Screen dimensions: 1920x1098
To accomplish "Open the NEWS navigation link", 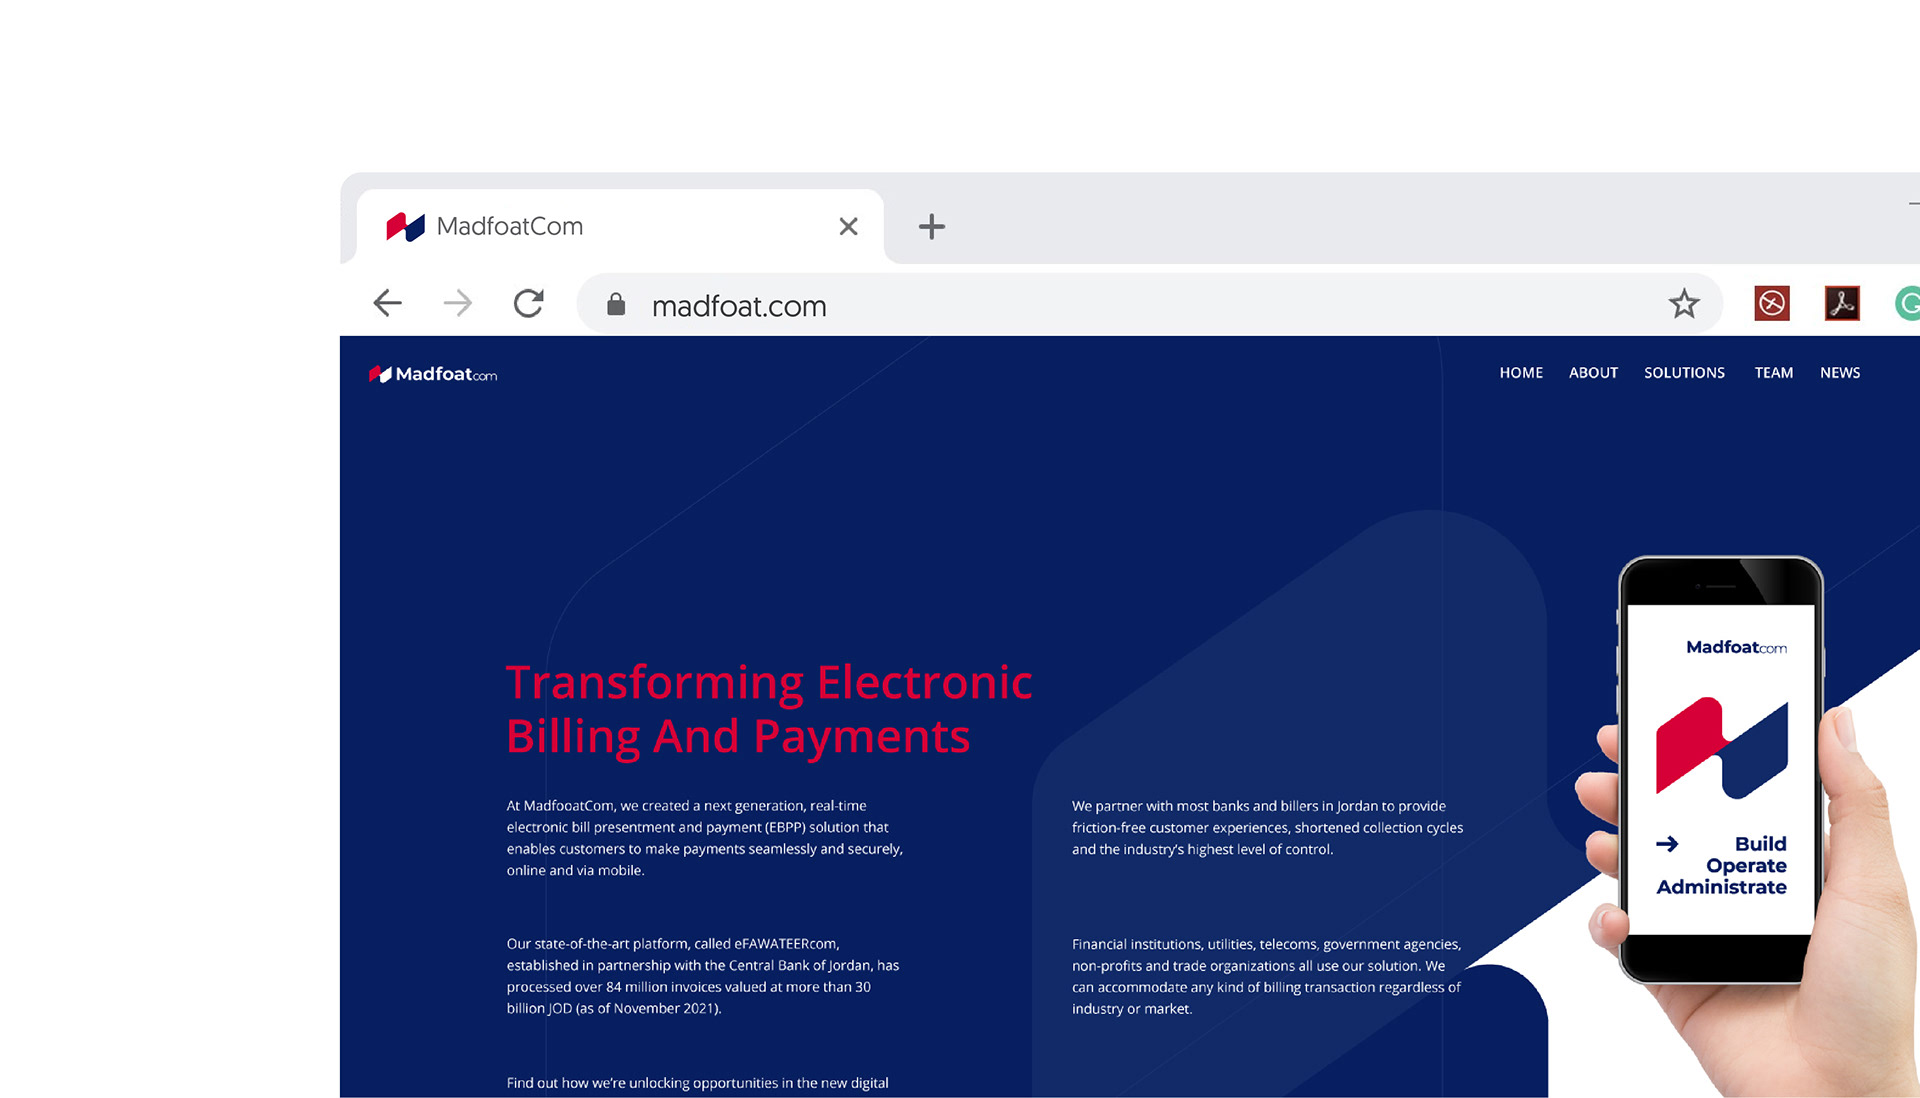I will click(x=1840, y=373).
